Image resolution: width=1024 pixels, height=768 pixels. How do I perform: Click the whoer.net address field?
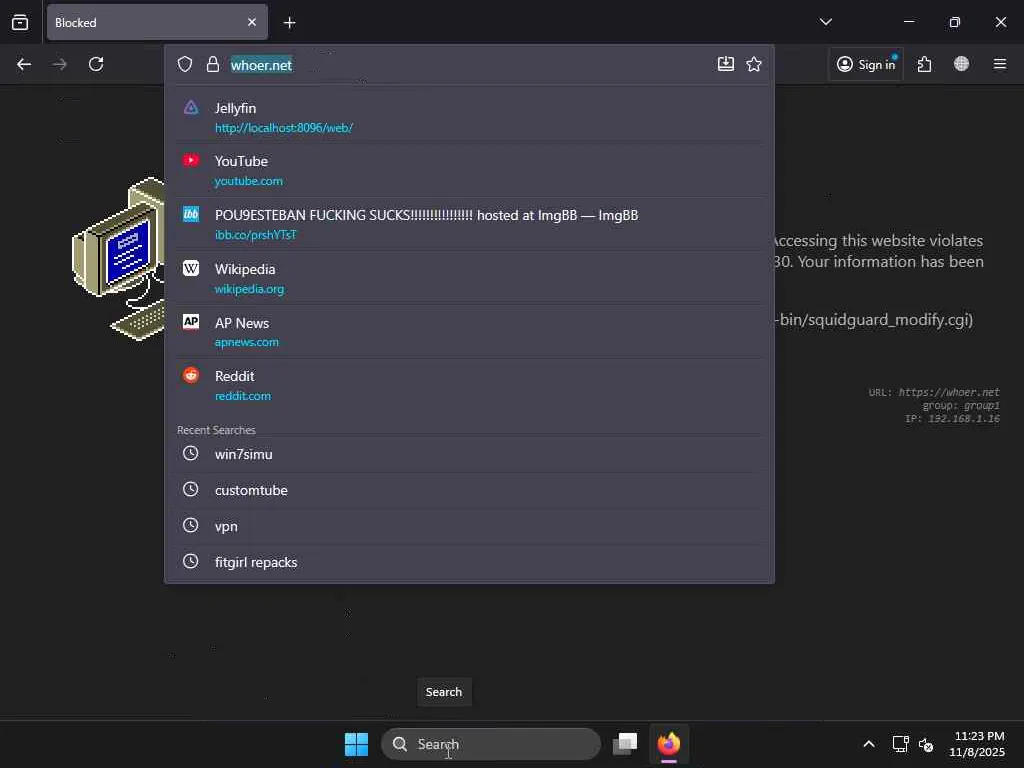(470, 65)
